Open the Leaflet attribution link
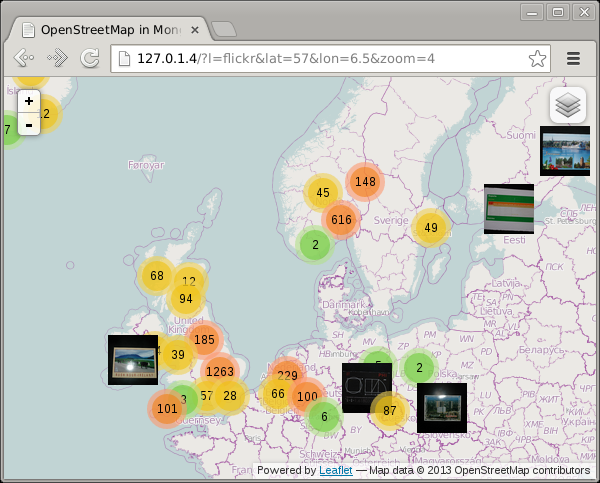The image size is (600, 483). (x=335, y=470)
